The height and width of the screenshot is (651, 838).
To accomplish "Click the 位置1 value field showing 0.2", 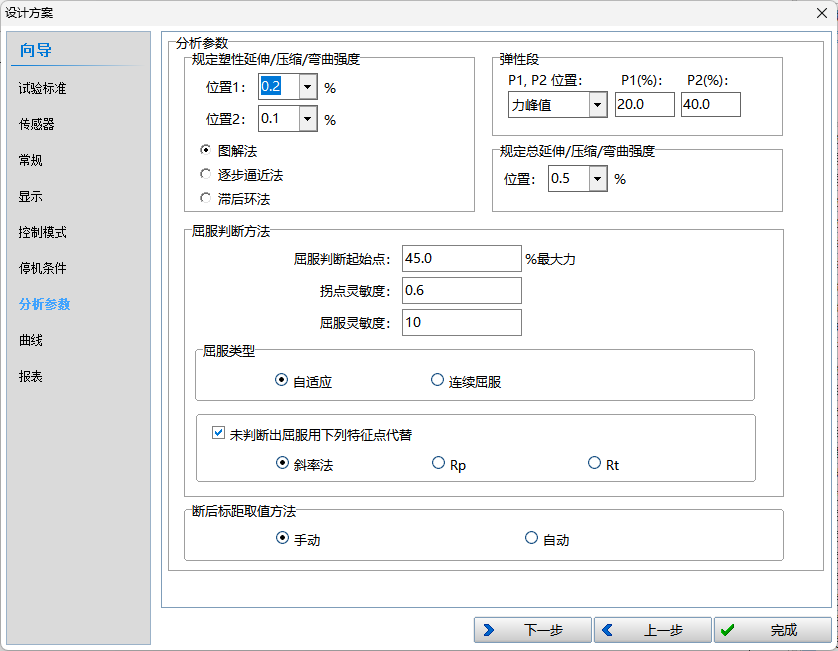I will (x=278, y=87).
